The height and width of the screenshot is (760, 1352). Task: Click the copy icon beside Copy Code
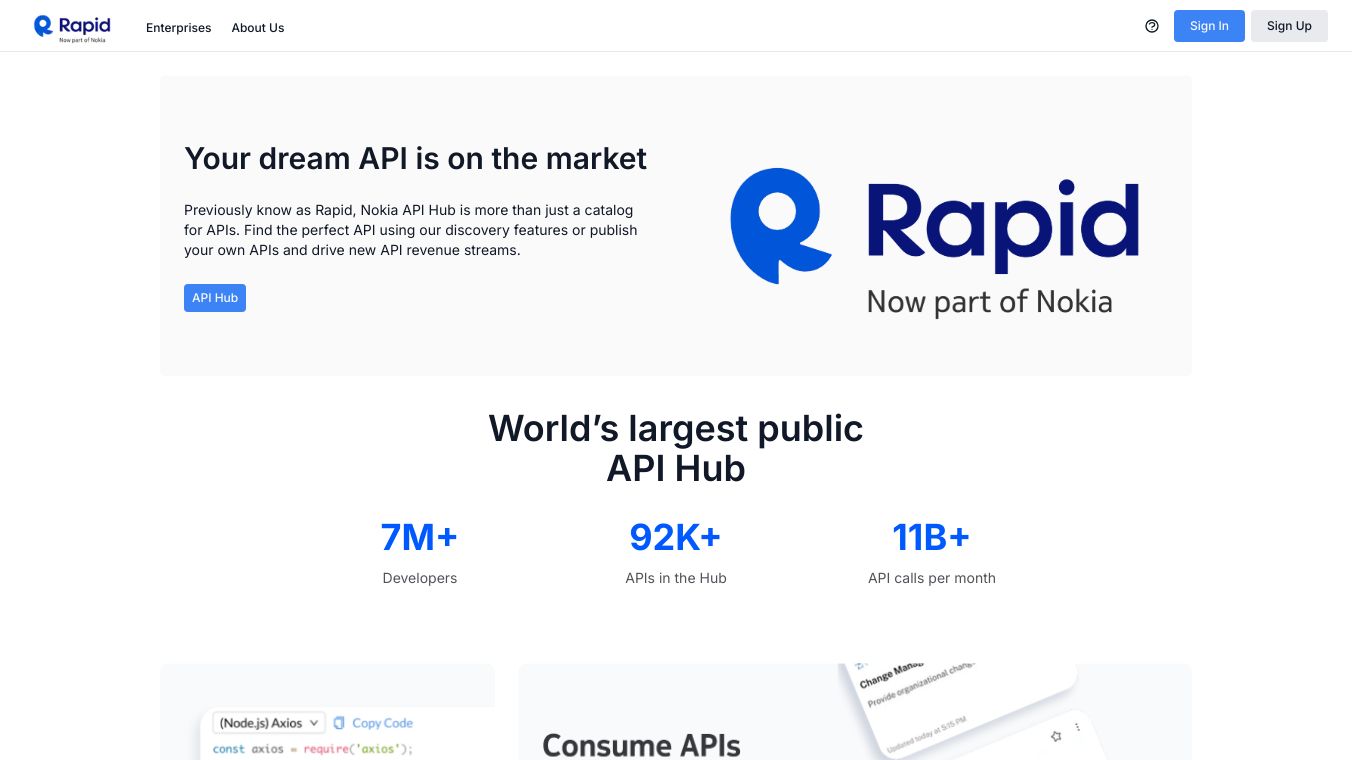(x=339, y=723)
